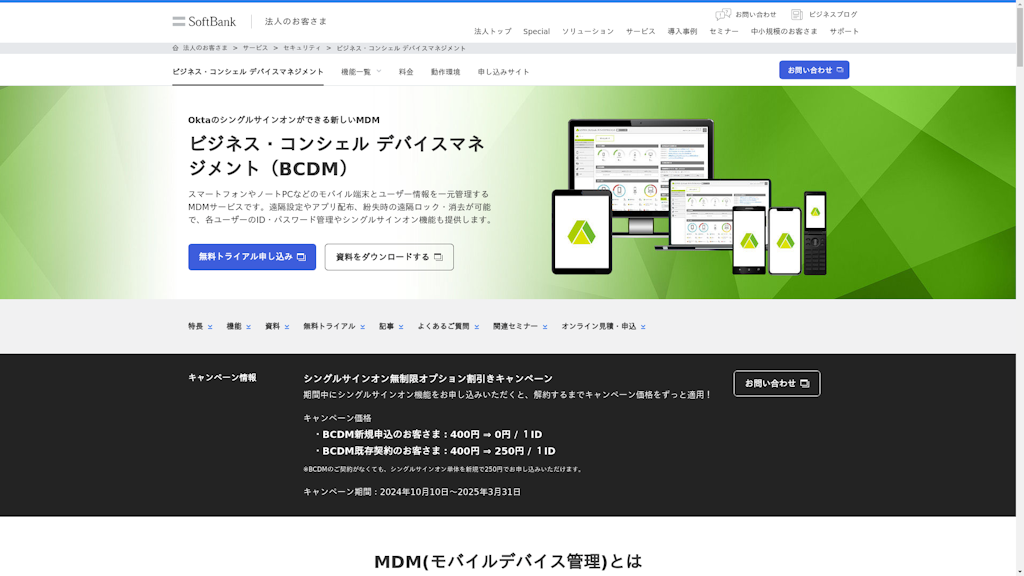1024x576 pixels.
Task: Click the external-link icon on 無料トライアル申し込み
Action: [303, 257]
